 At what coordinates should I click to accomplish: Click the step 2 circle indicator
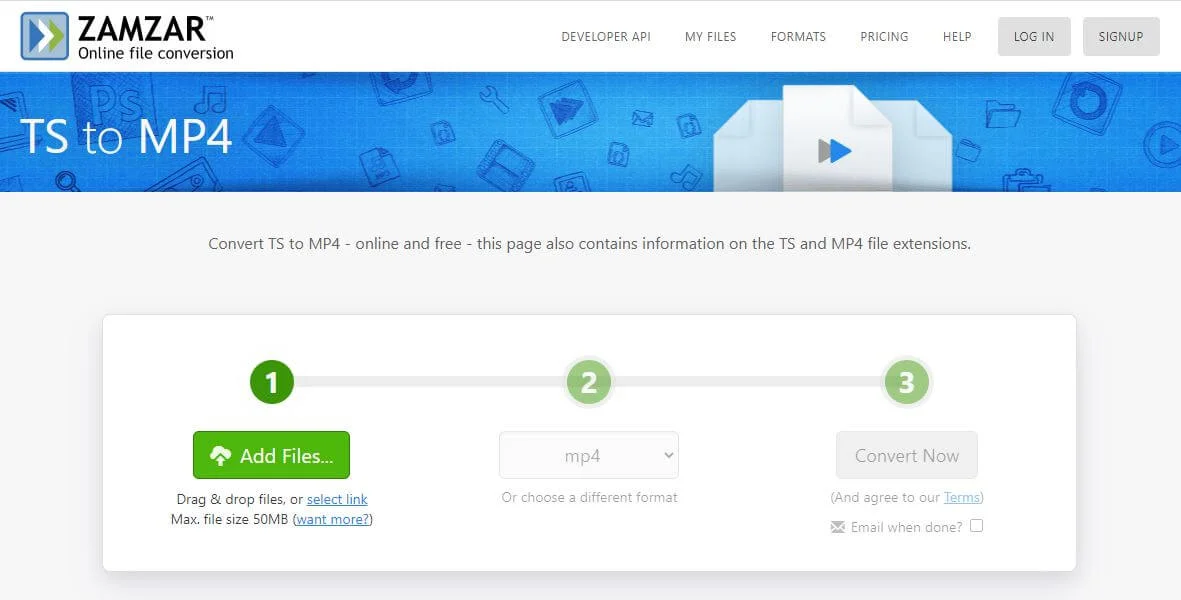pos(589,381)
